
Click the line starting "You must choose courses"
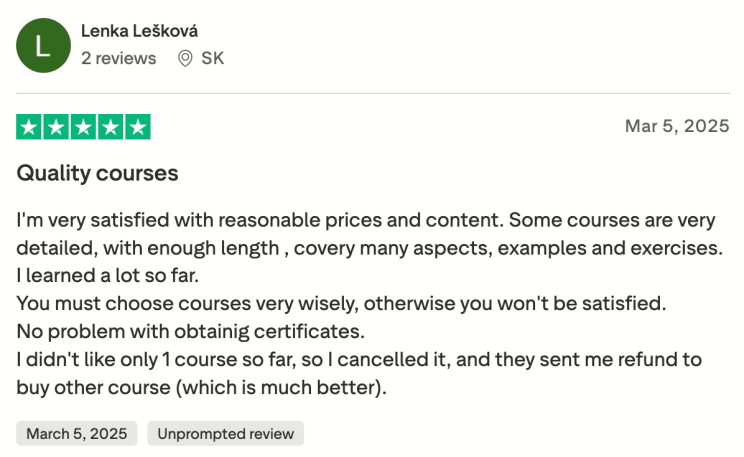[x=341, y=303]
